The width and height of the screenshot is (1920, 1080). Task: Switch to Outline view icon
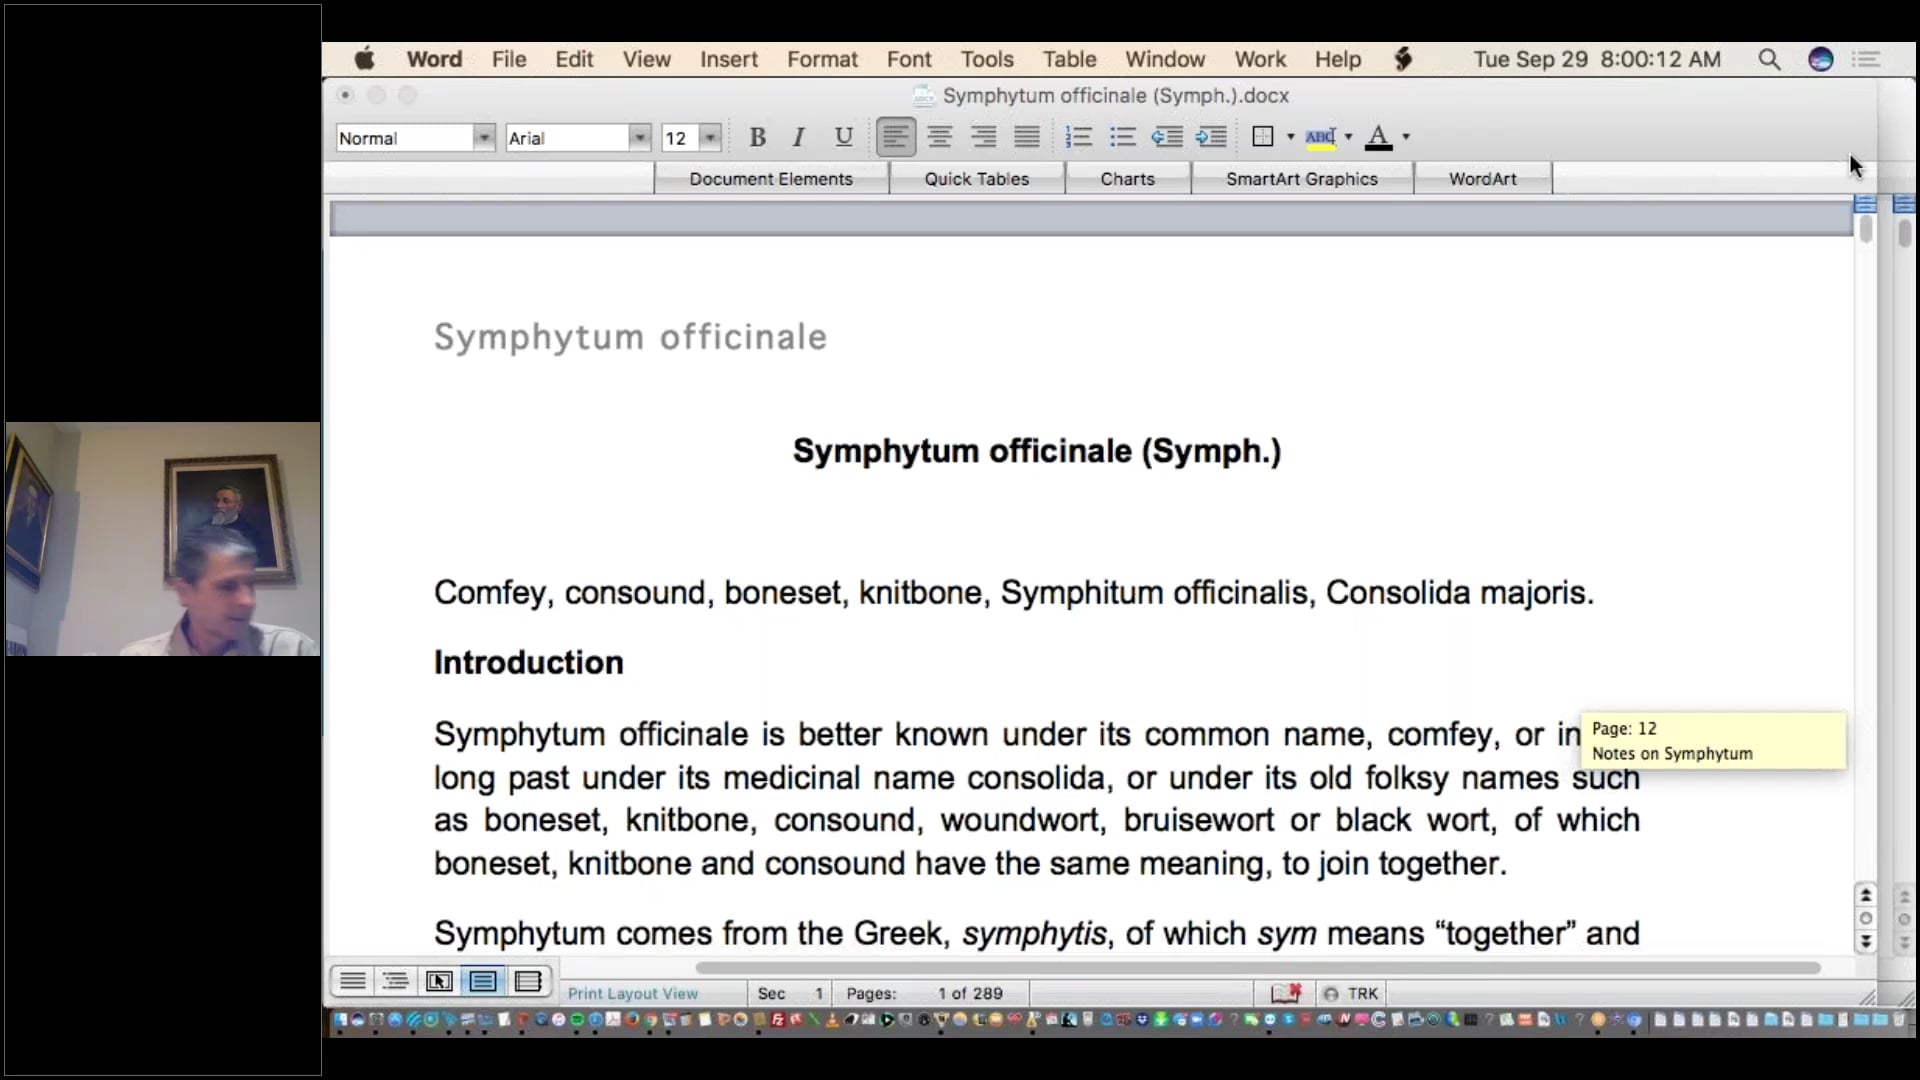click(x=395, y=981)
